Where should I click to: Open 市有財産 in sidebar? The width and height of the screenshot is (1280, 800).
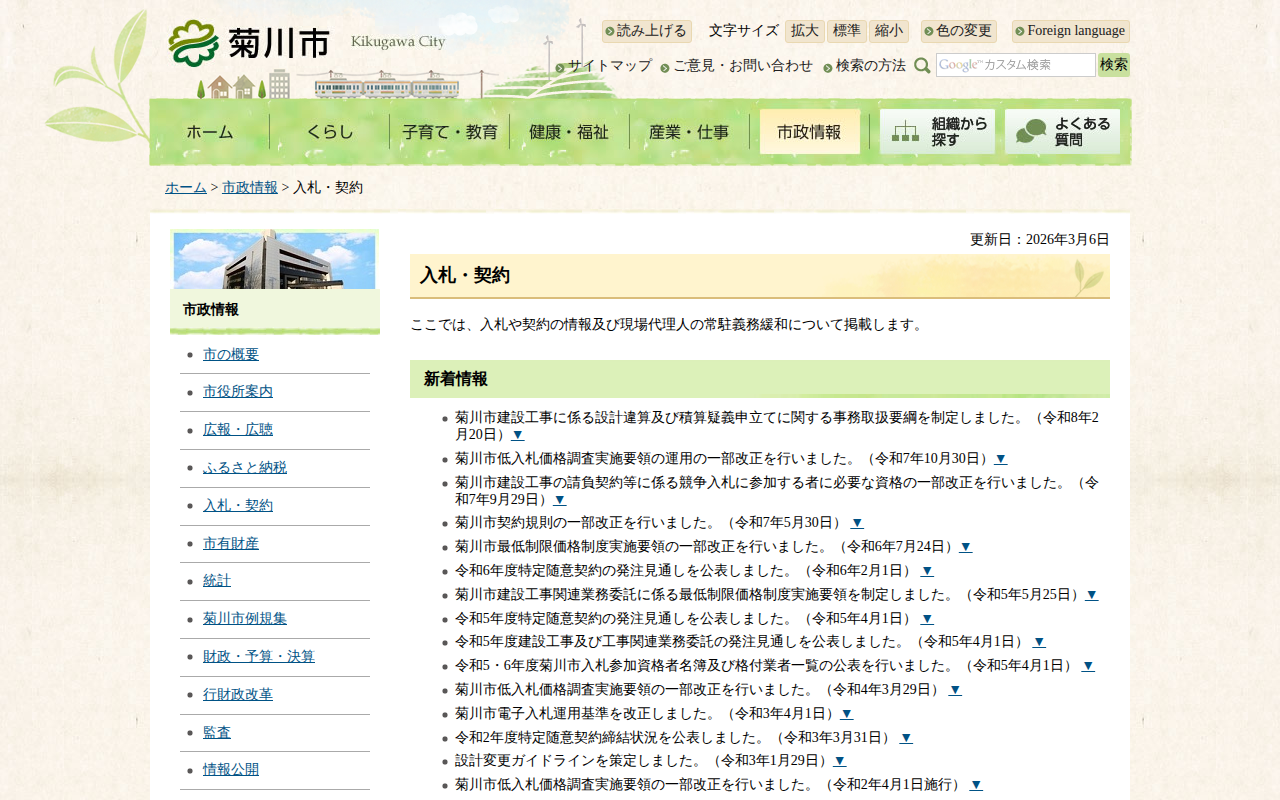click(x=231, y=544)
